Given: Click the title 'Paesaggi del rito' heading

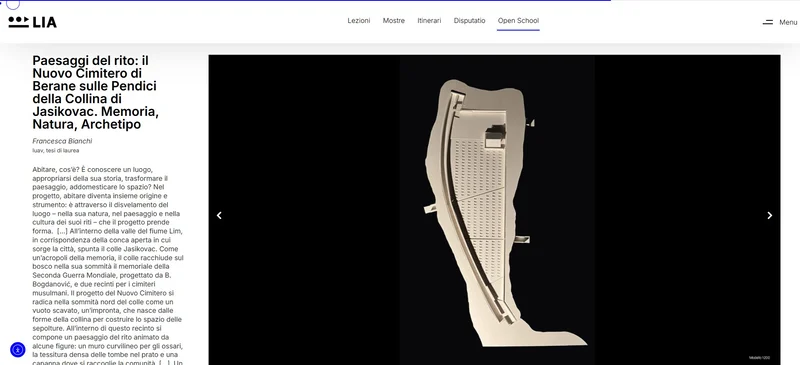Looking at the screenshot, I should click(x=96, y=92).
